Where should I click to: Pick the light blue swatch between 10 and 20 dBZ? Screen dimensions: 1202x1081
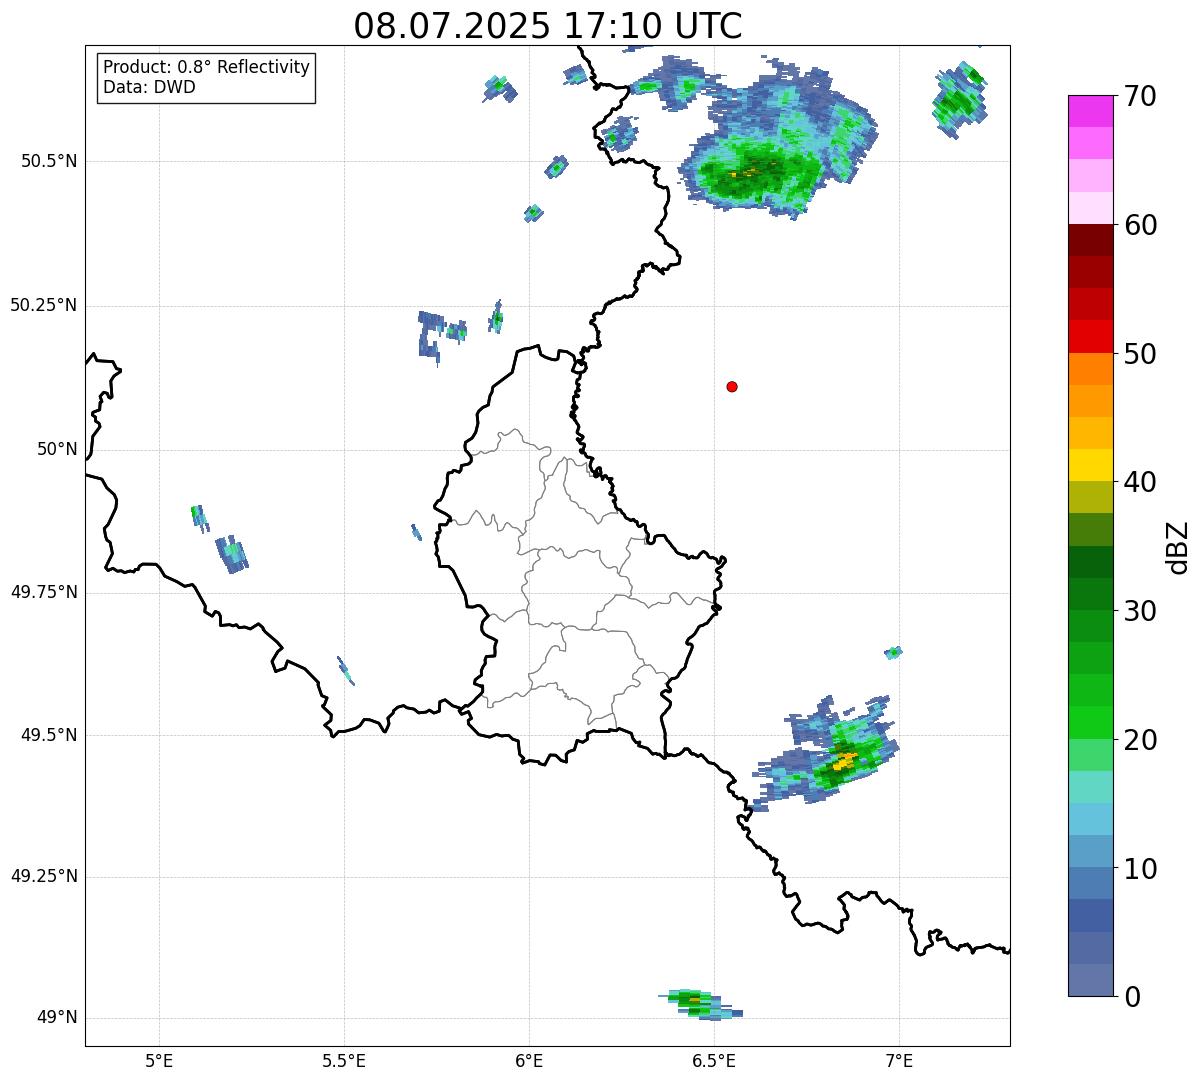coord(1090,819)
